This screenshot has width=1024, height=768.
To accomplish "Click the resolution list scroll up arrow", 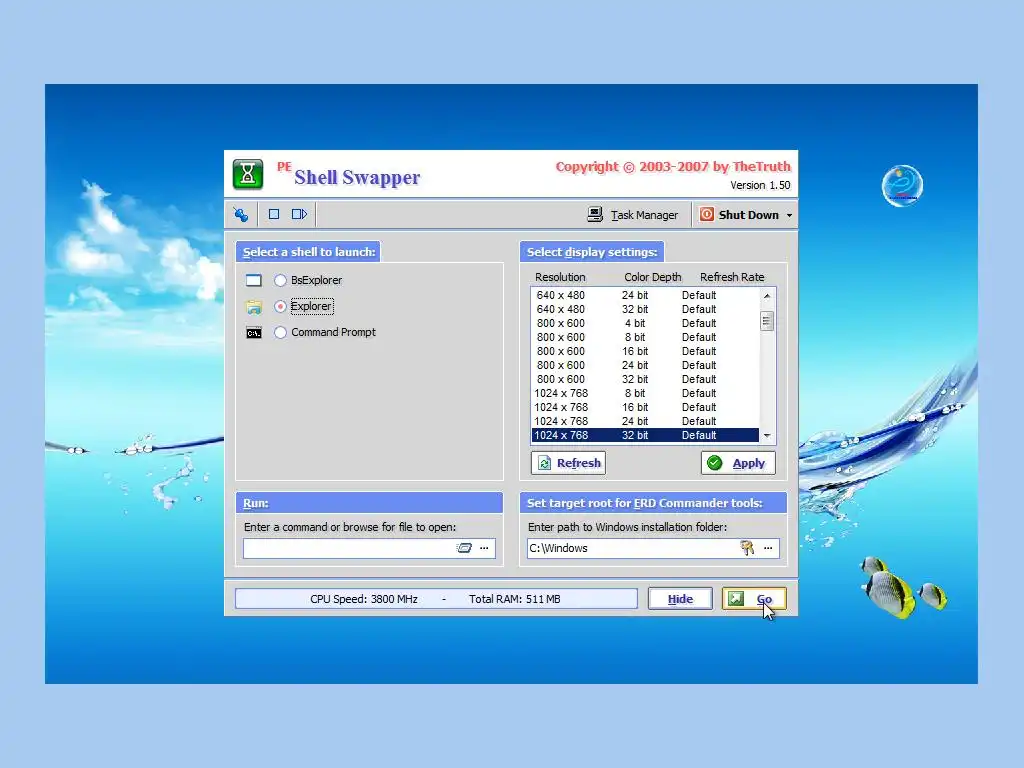I will pyautogui.click(x=767, y=296).
